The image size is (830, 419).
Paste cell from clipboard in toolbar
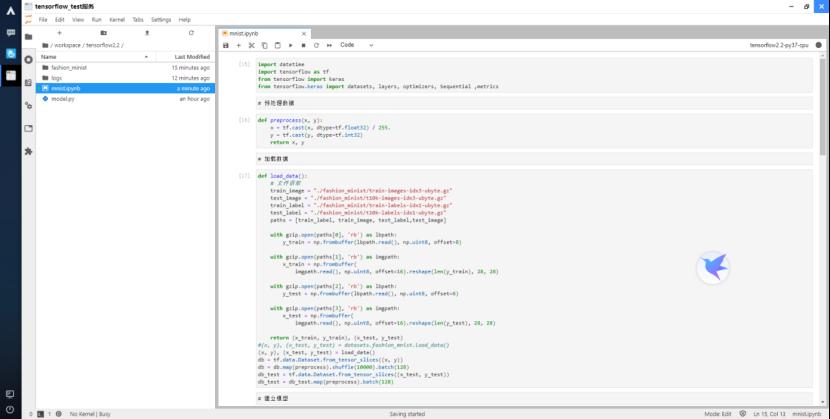coord(277,45)
